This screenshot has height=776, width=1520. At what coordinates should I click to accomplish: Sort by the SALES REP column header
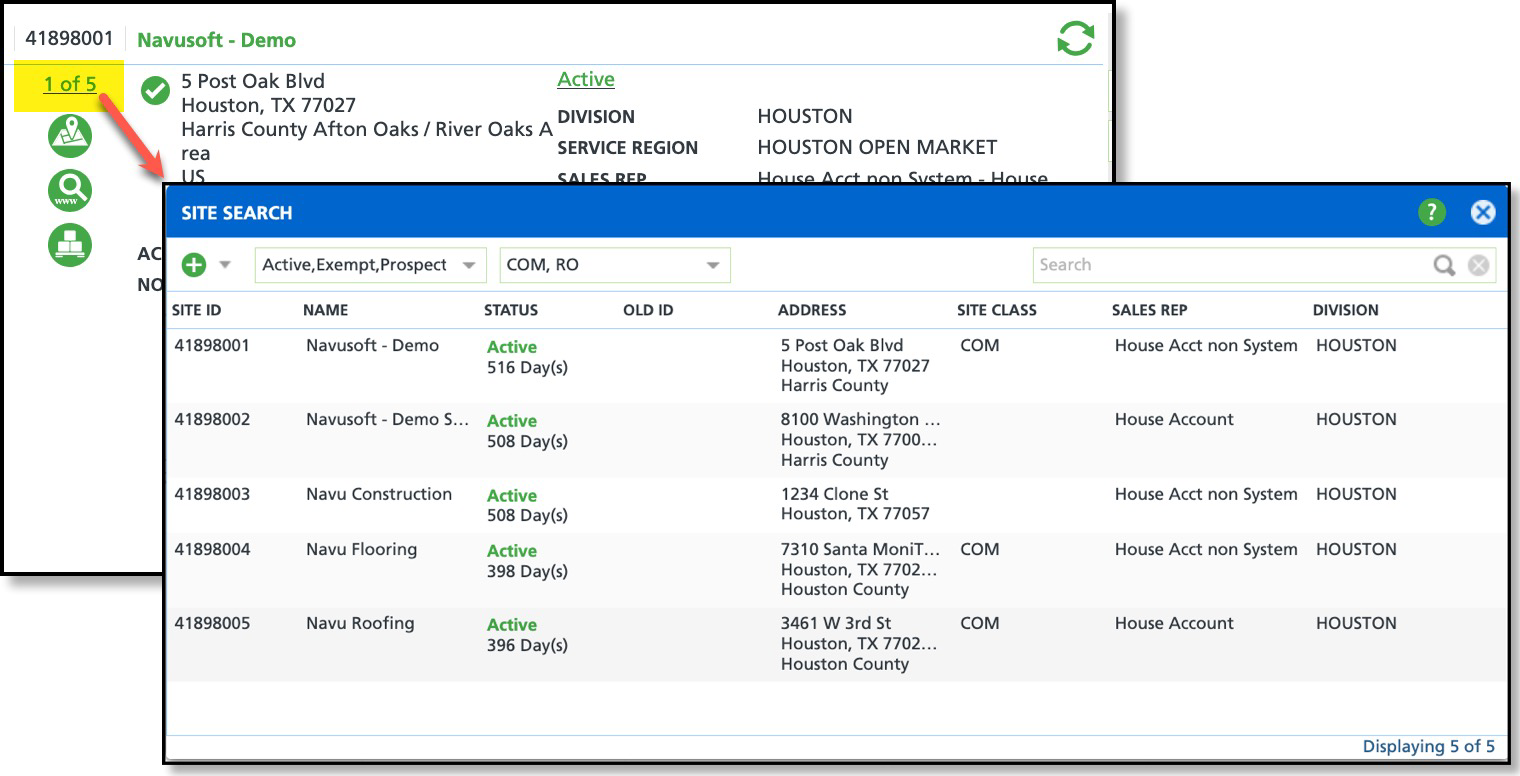pos(1150,310)
